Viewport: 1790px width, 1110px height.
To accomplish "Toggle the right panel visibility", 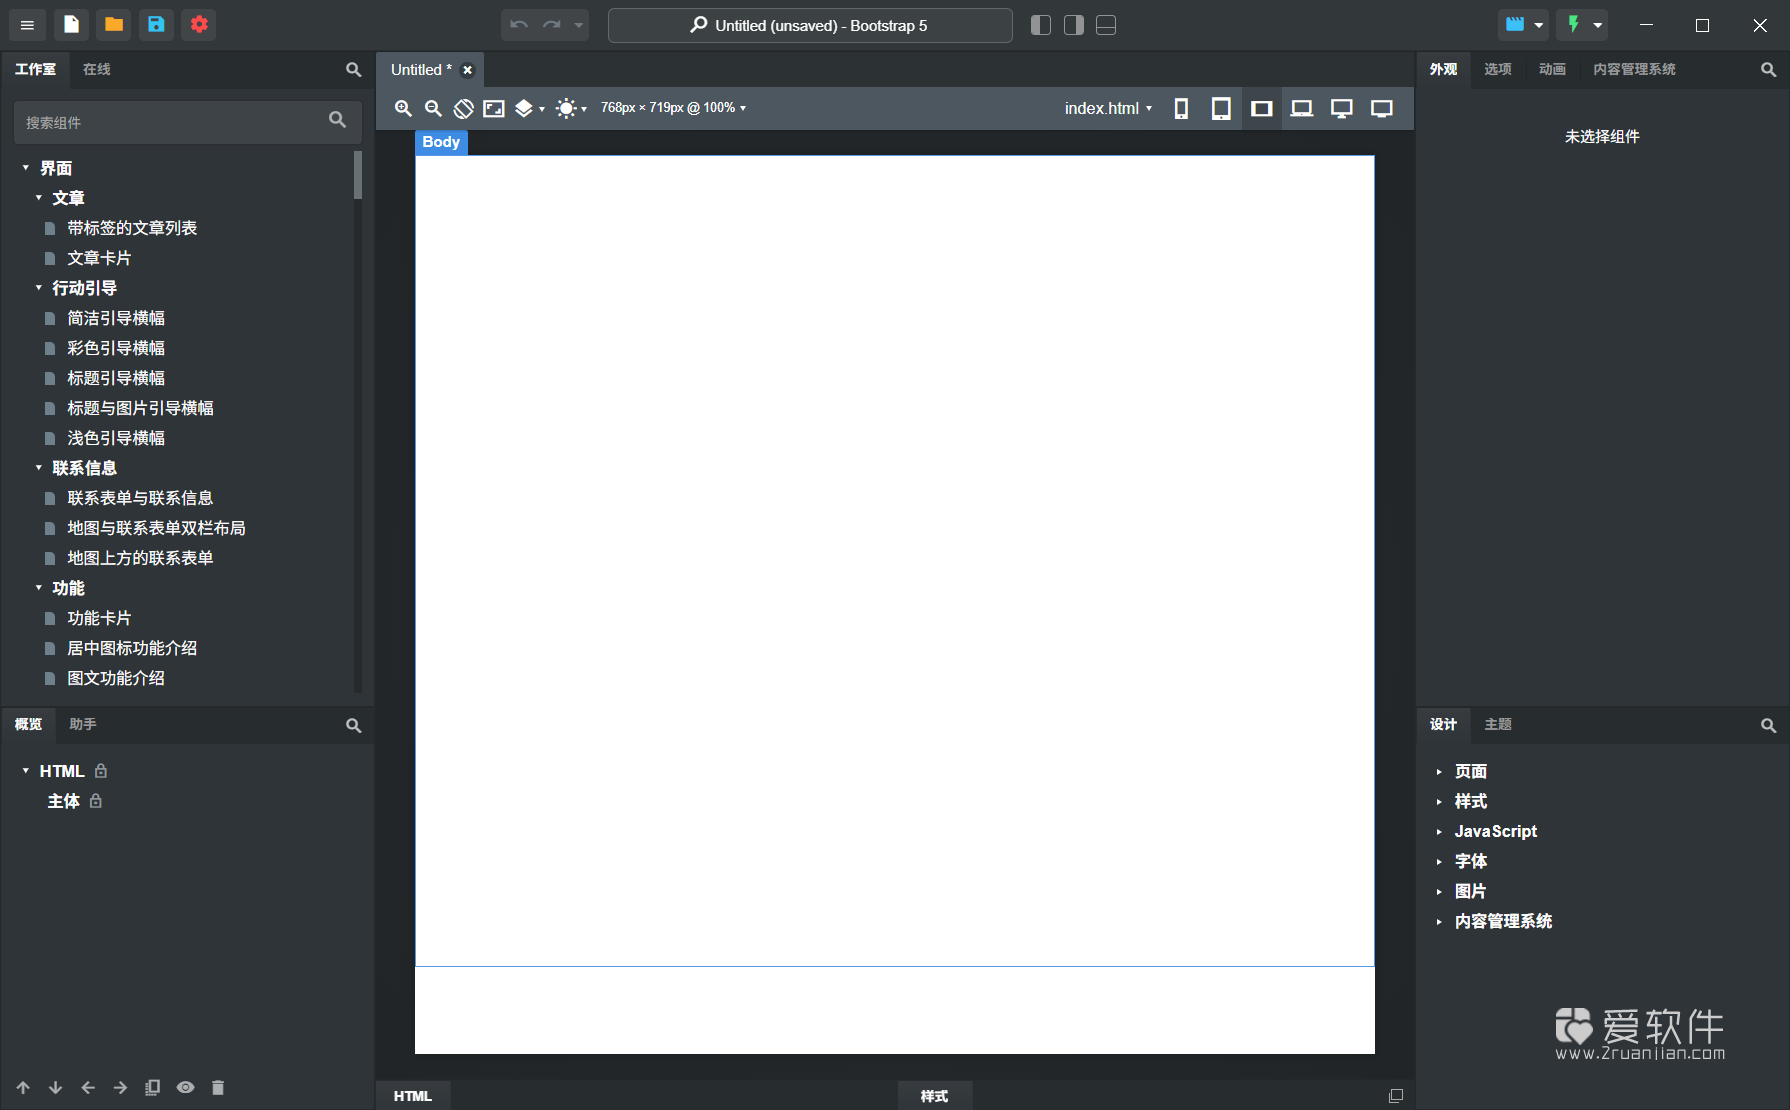I will point(1074,25).
